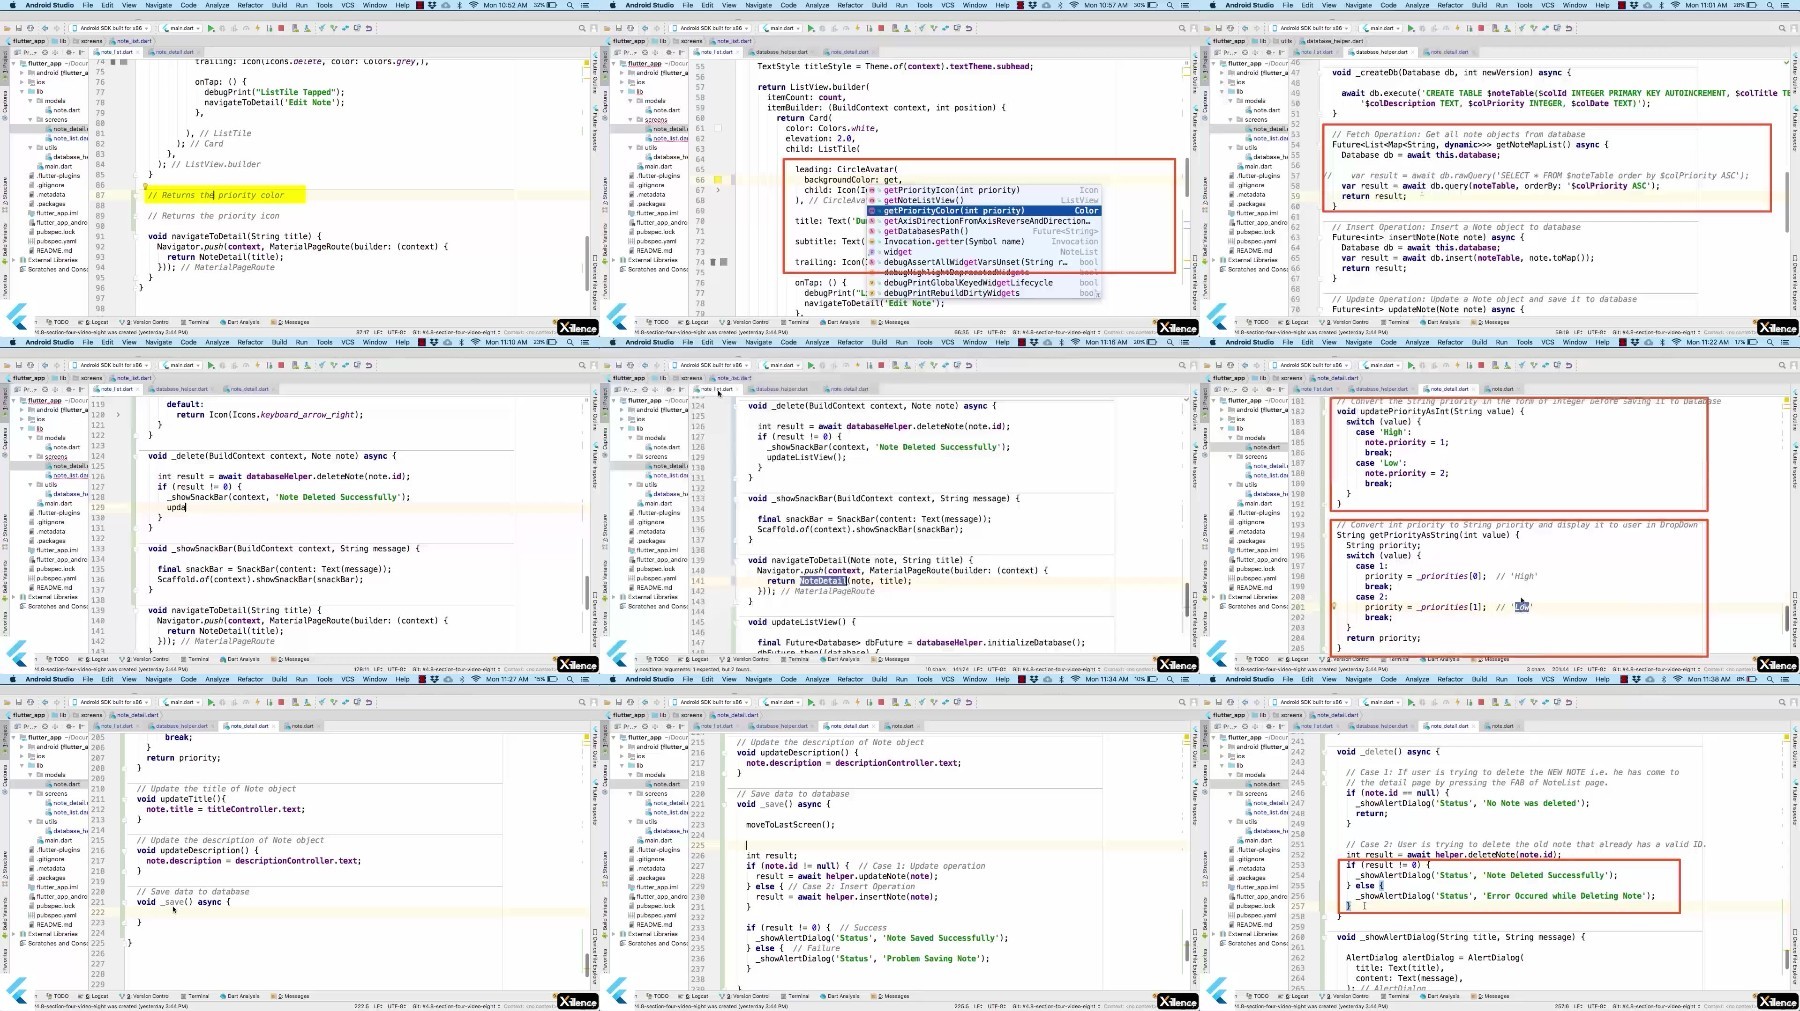This screenshot has width=1800, height=1011.
Task: Select pubspec.yaml in the 10:52 AM project tree
Action: click(54, 241)
